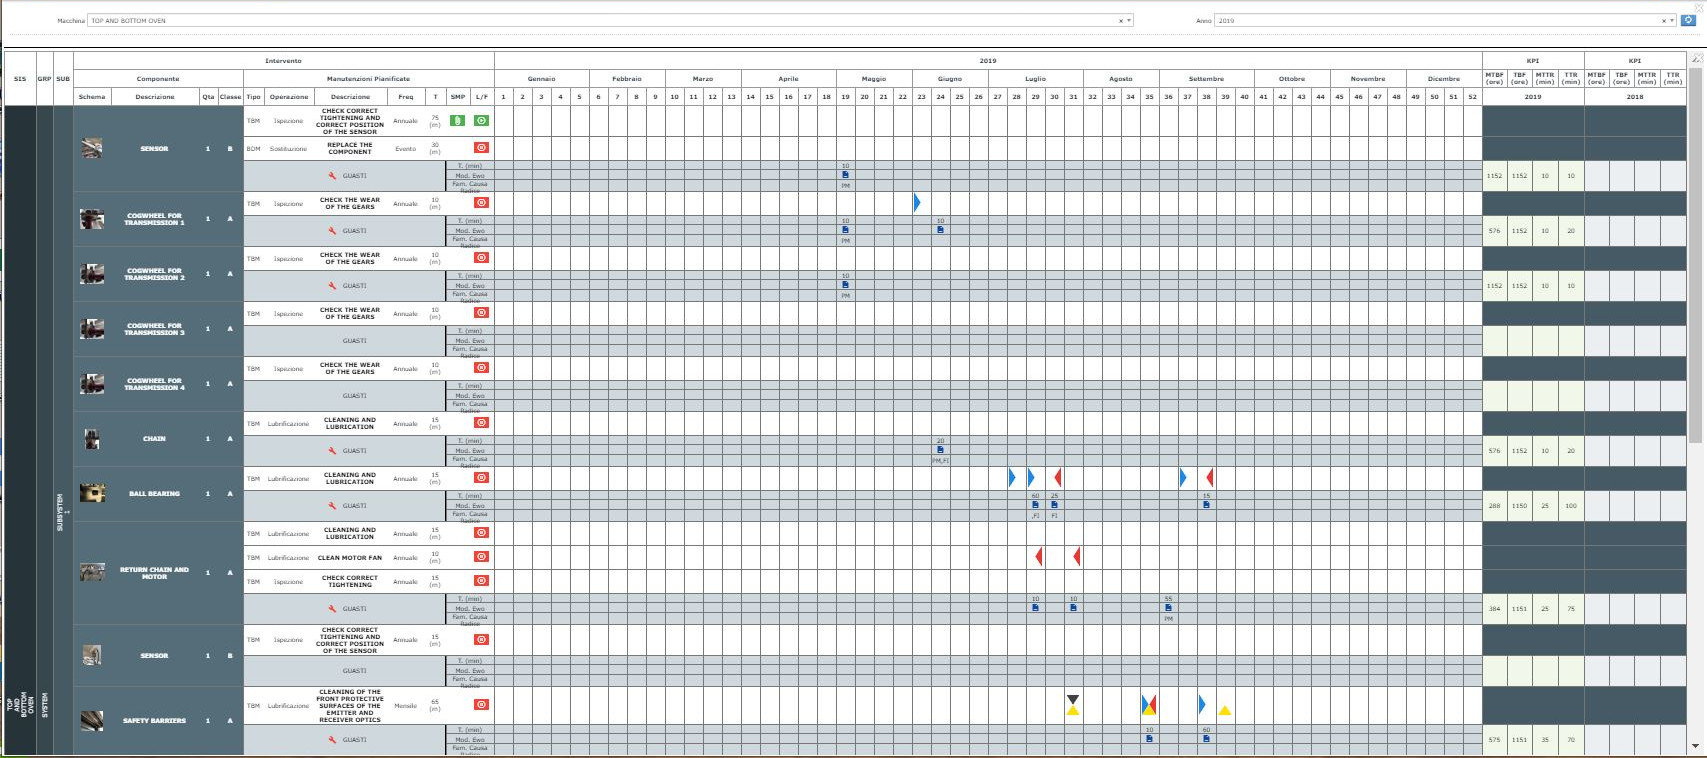1707x758 pixels.
Task: Click the Manutenzioni Pianificate column header
Action: (x=368, y=79)
